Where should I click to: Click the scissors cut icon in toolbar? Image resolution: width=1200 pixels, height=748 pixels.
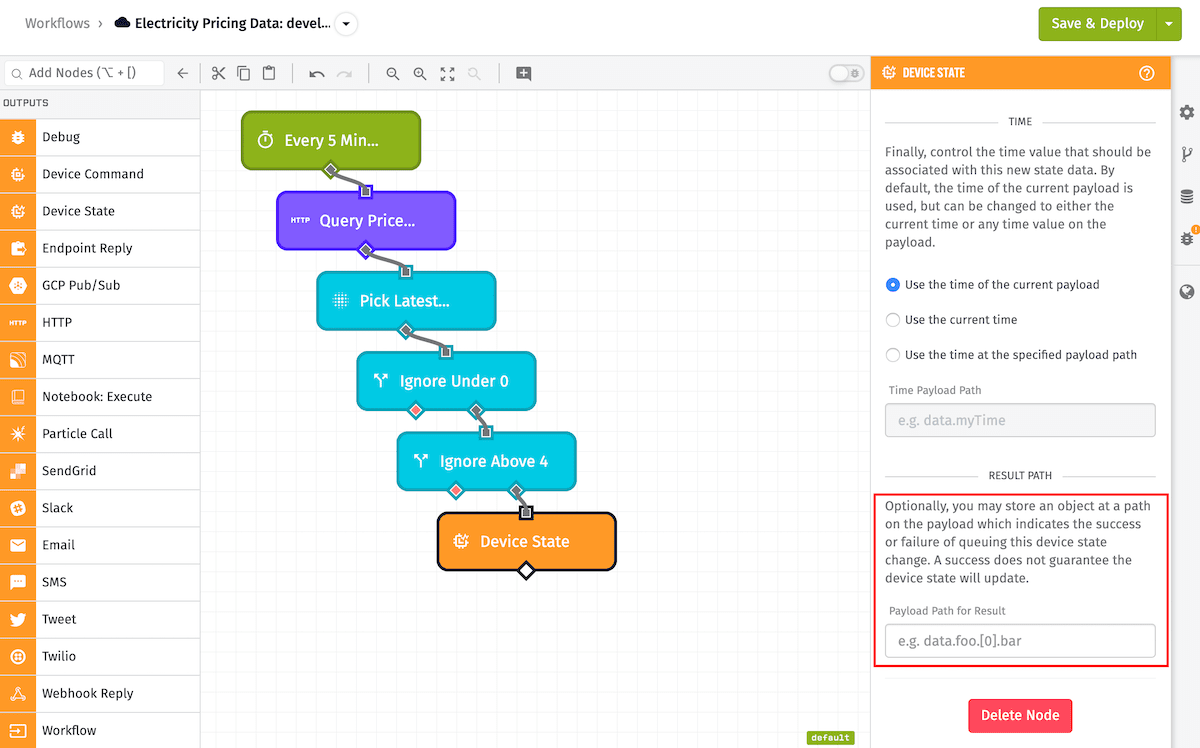pyautogui.click(x=218, y=73)
